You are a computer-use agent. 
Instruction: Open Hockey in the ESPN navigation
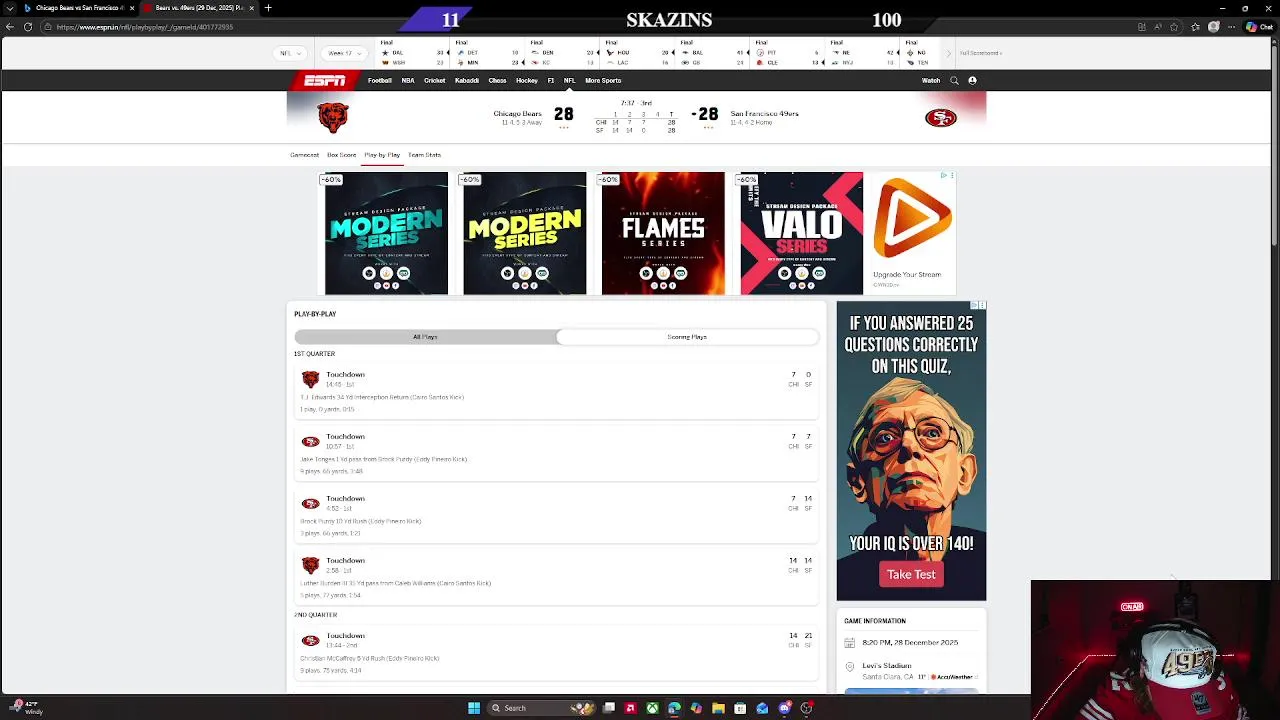(x=527, y=80)
